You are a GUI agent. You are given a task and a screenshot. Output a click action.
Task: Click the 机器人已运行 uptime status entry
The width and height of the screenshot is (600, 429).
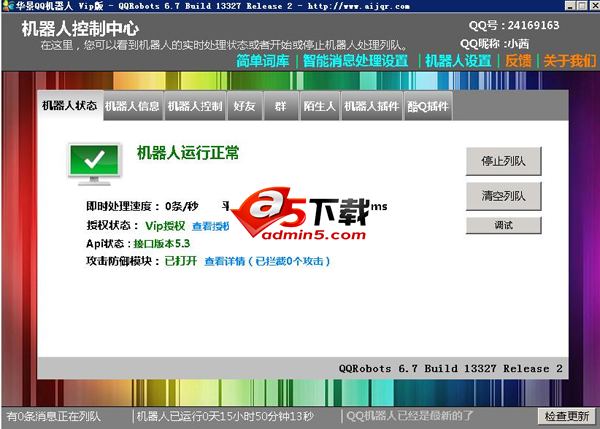(225, 416)
